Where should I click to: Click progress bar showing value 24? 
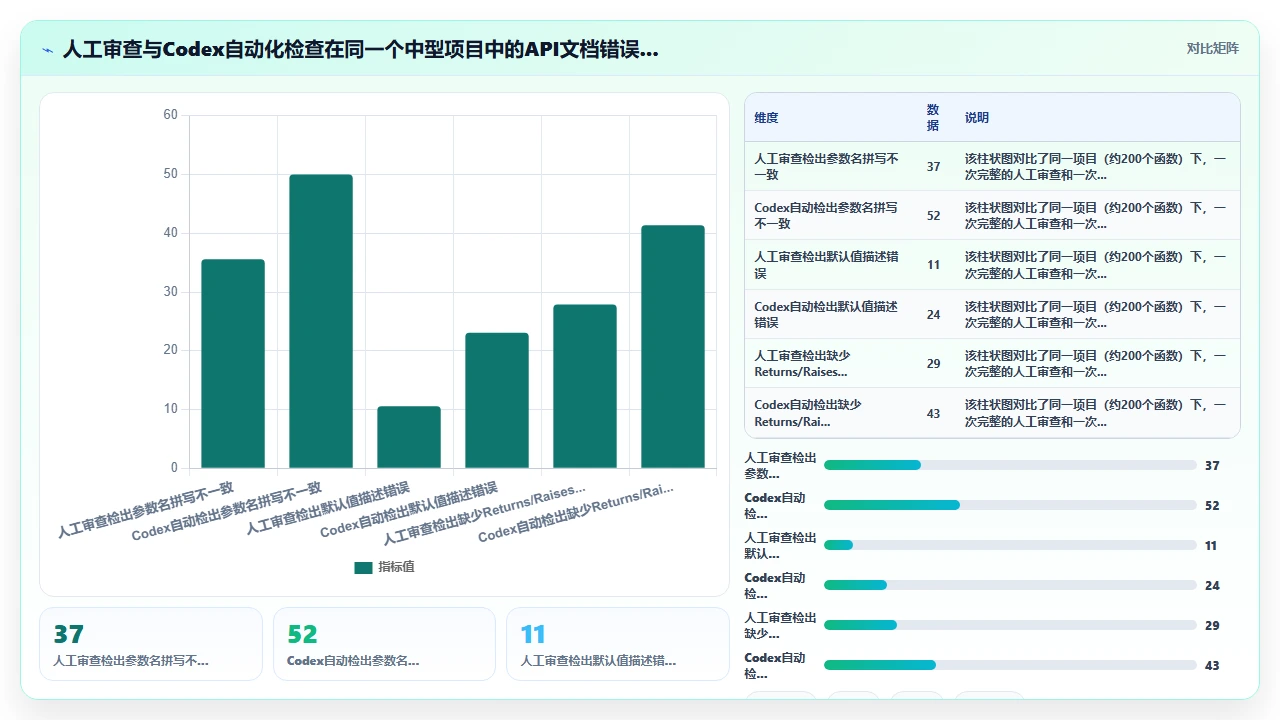[x=1010, y=585]
